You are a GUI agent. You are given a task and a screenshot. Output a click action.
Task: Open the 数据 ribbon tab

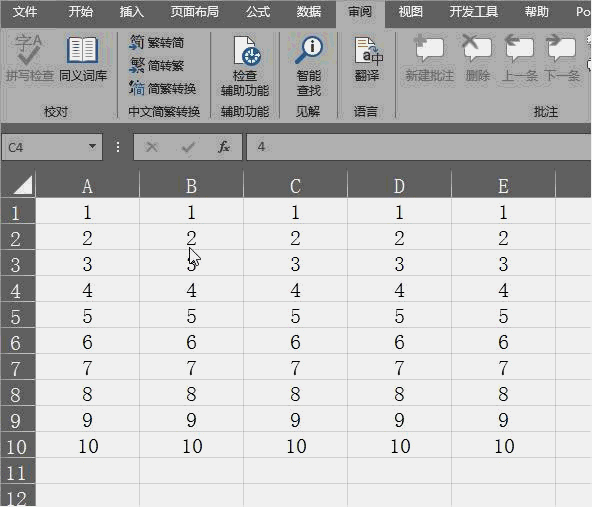click(308, 12)
